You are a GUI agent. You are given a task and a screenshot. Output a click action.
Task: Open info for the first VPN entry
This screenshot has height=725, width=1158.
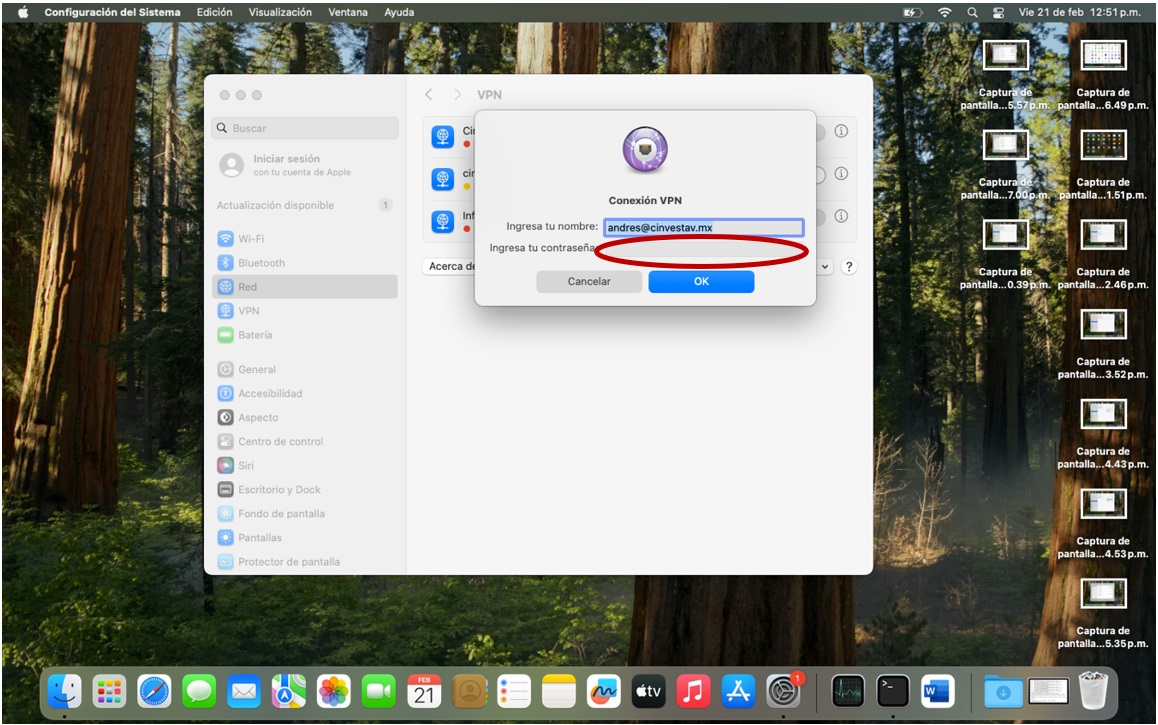[841, 131]
